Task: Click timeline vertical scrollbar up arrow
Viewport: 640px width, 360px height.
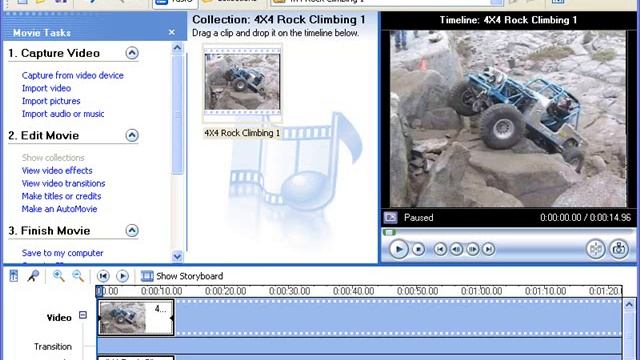Action: (629, 304)
